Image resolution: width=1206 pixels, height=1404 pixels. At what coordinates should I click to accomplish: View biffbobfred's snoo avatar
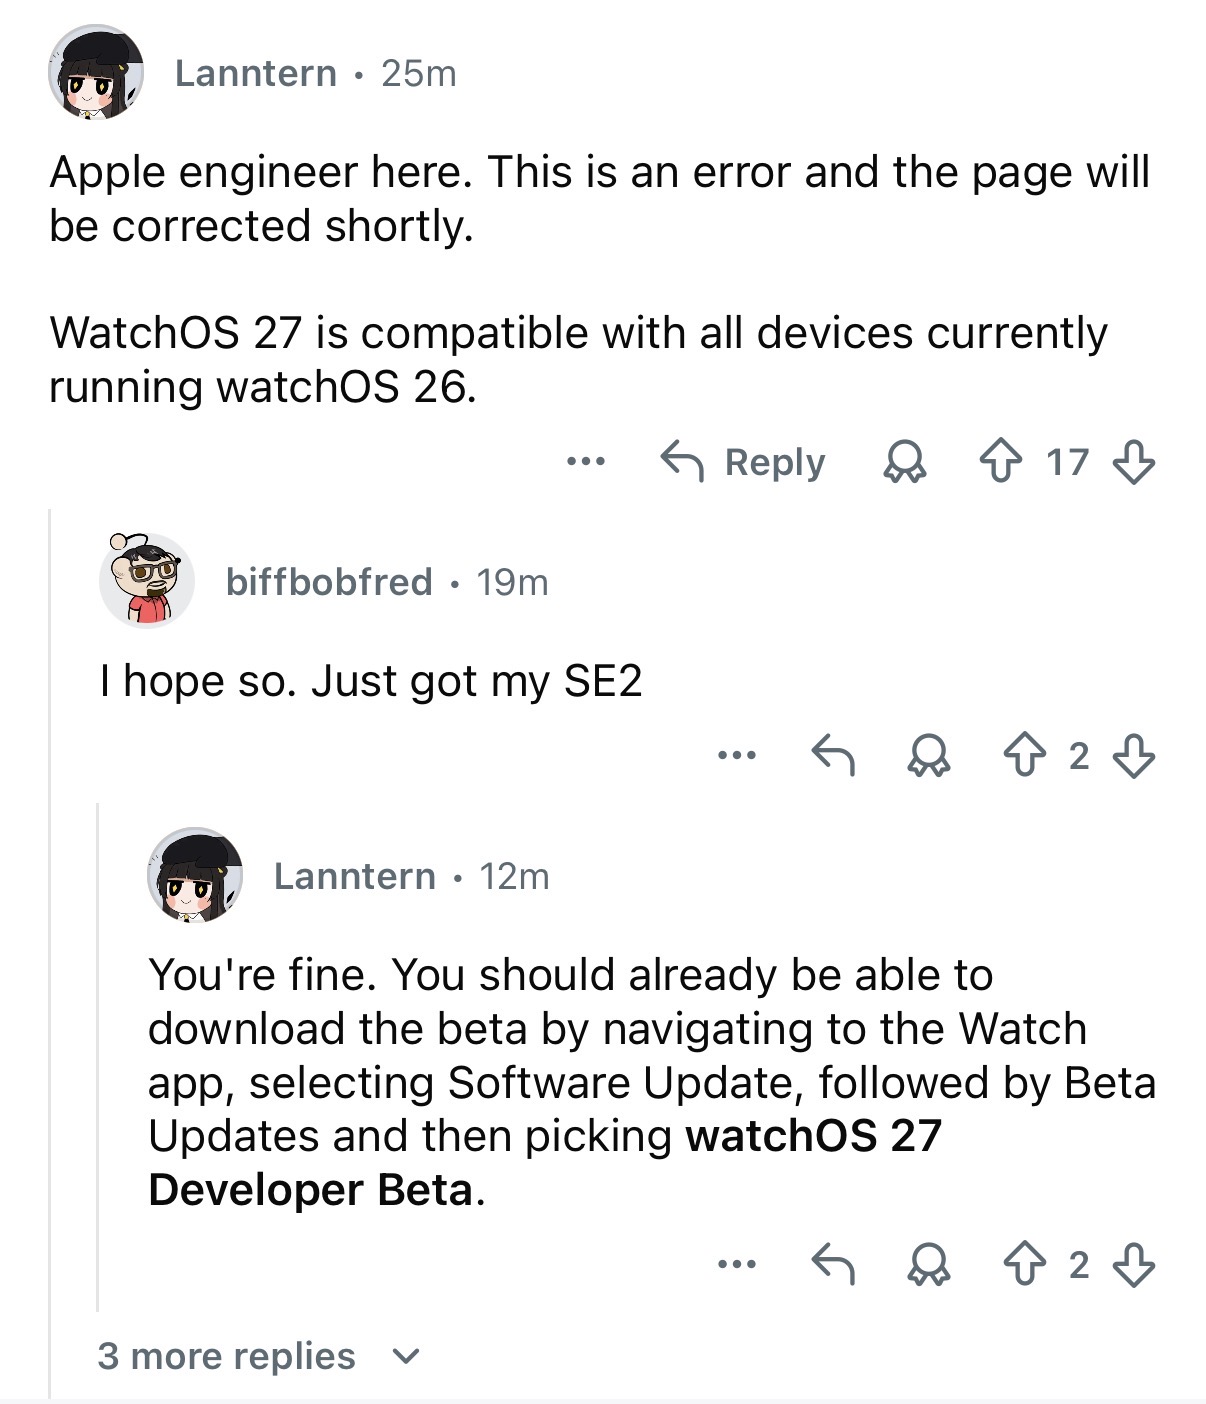tap(147, 580)
